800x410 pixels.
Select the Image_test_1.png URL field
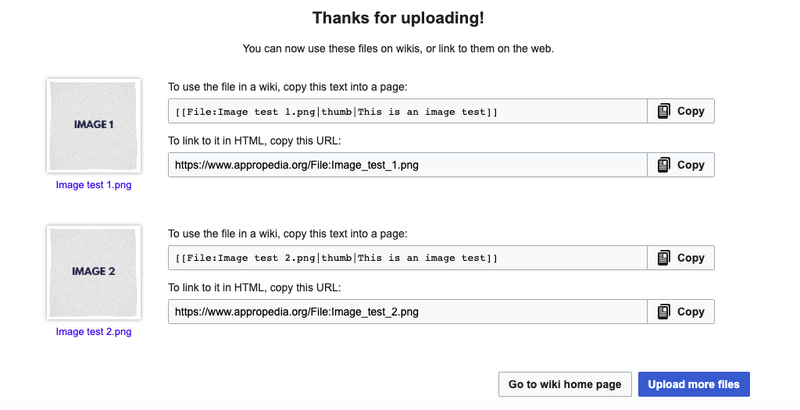pyautogui.click(x=408, y=165)
